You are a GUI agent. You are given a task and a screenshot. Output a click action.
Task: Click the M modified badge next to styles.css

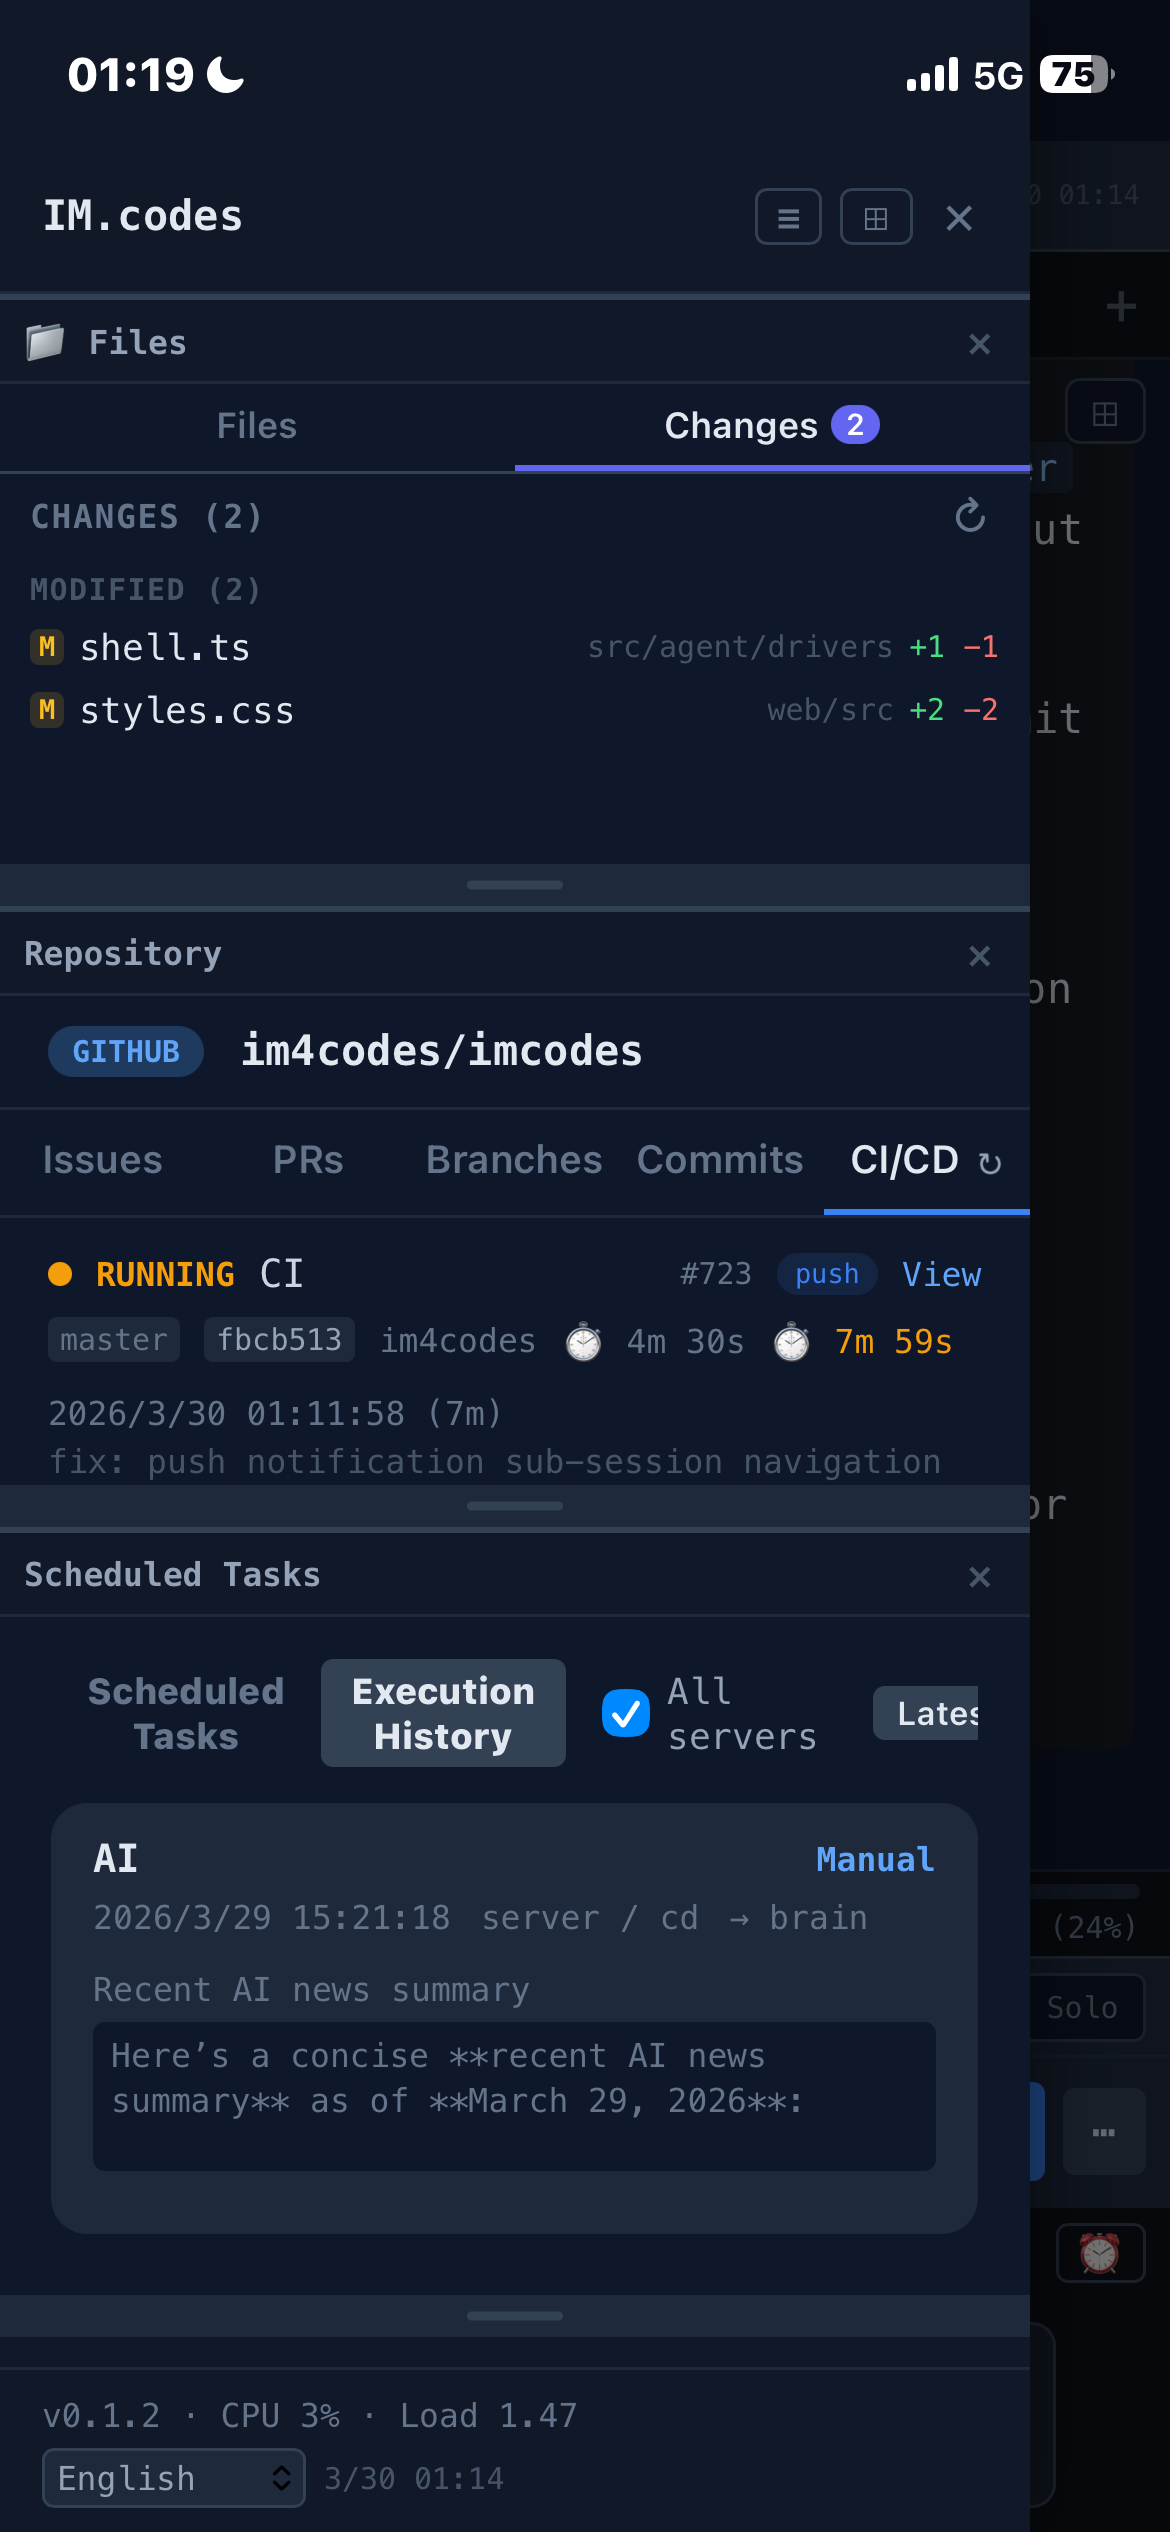45,711
